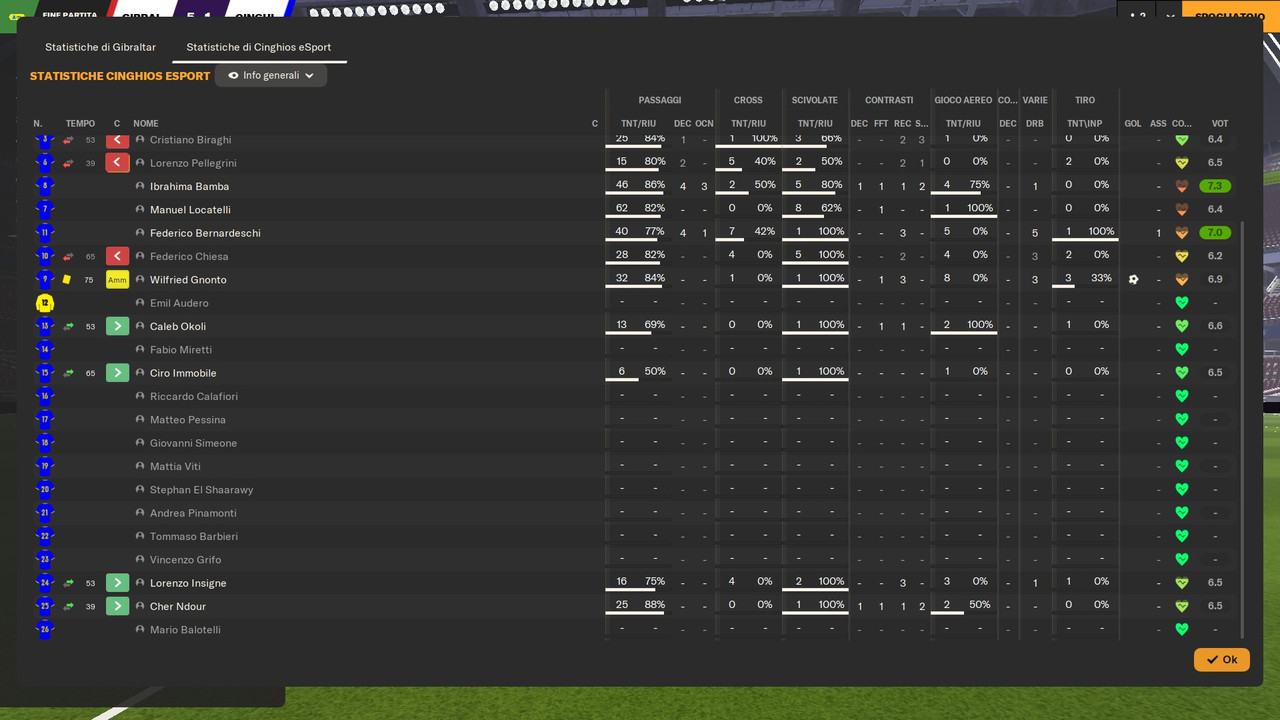Click condition heart icon for Giovanni Simeone
Screen dimensions: 1280x720
tap(1181, 443)
